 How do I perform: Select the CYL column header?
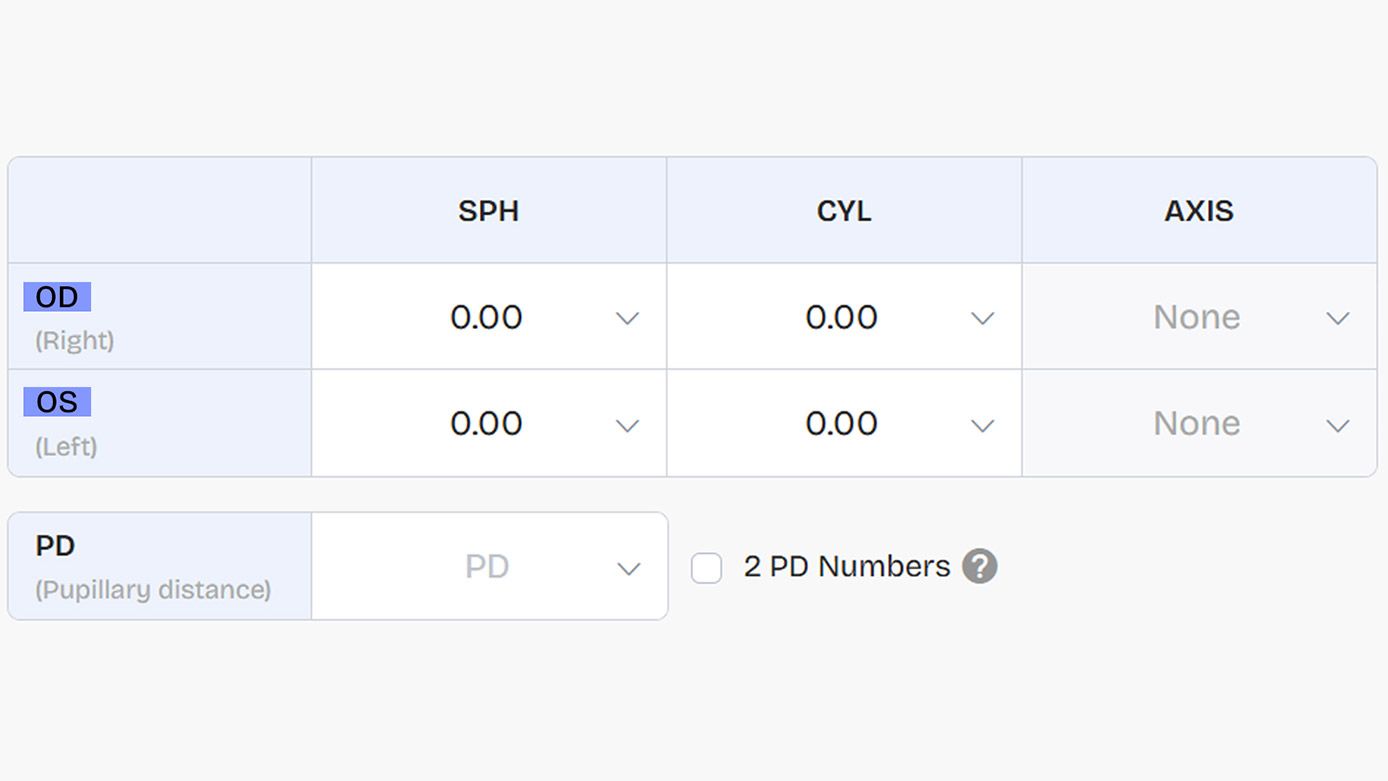843,211
